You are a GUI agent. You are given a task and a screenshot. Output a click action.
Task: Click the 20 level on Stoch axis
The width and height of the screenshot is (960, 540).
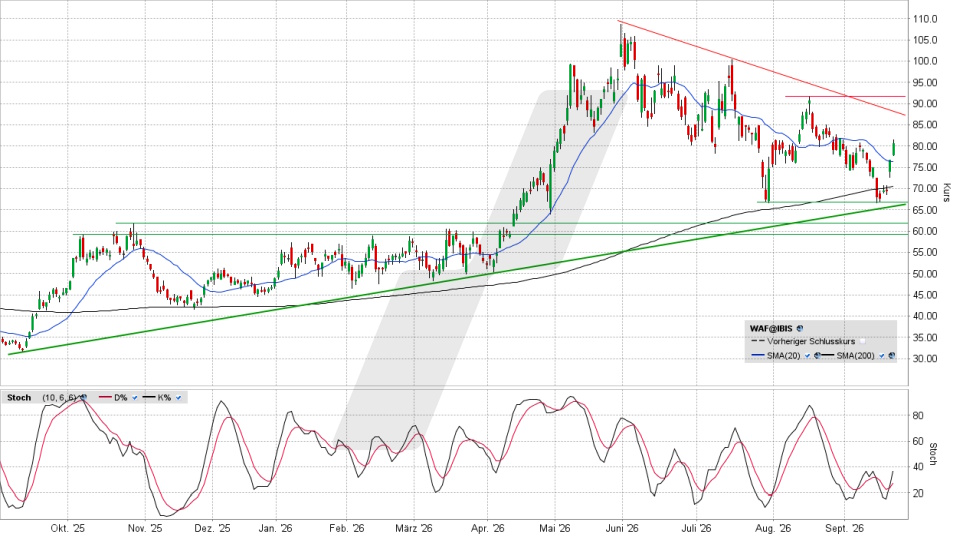point(918,493)
